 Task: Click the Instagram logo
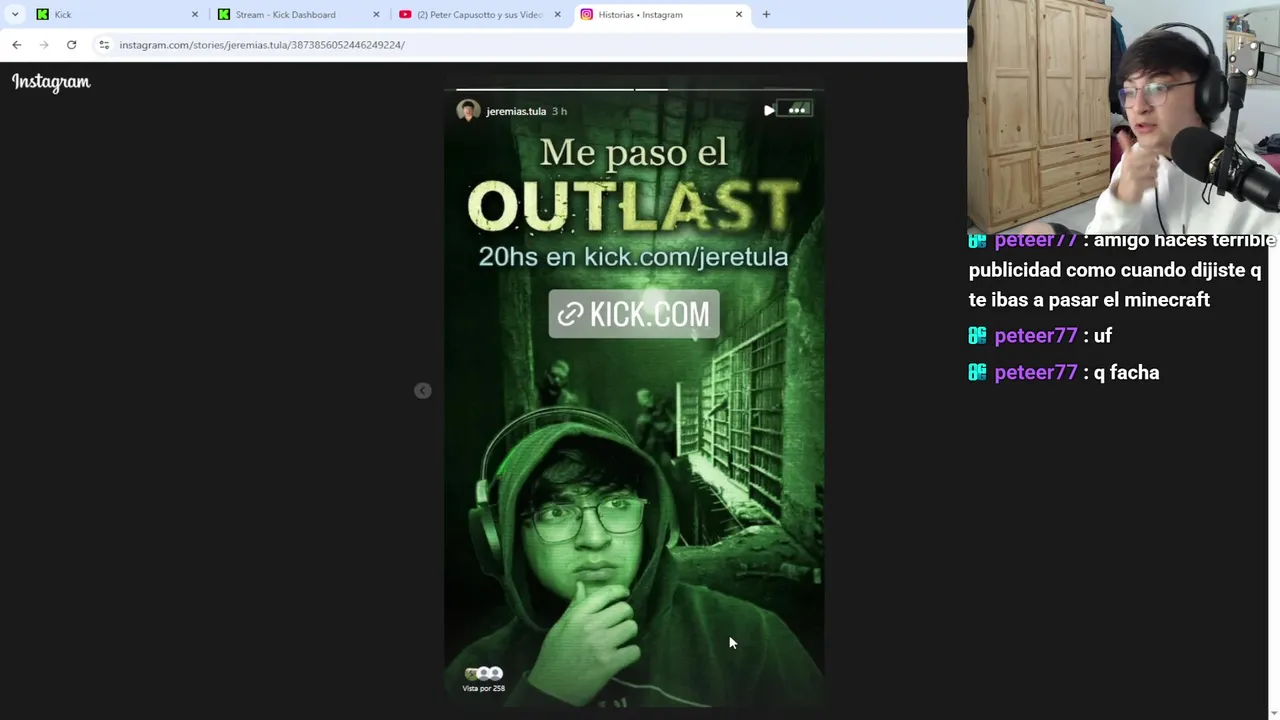click(51, 82)
